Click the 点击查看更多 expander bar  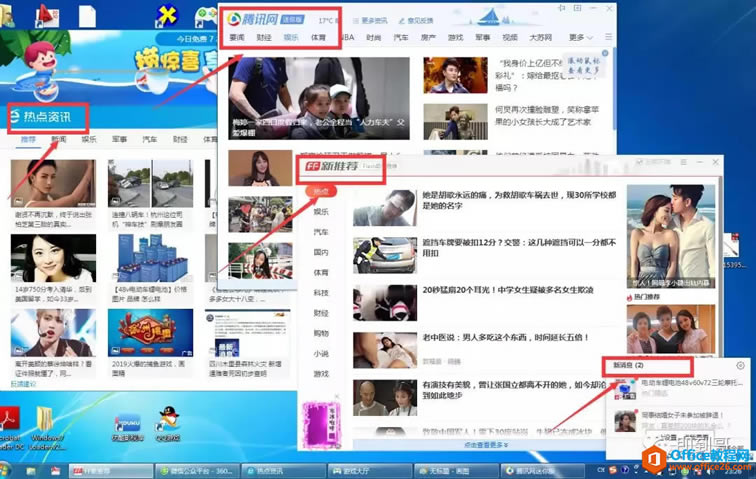pyautogui.click(x=486, y=445)
